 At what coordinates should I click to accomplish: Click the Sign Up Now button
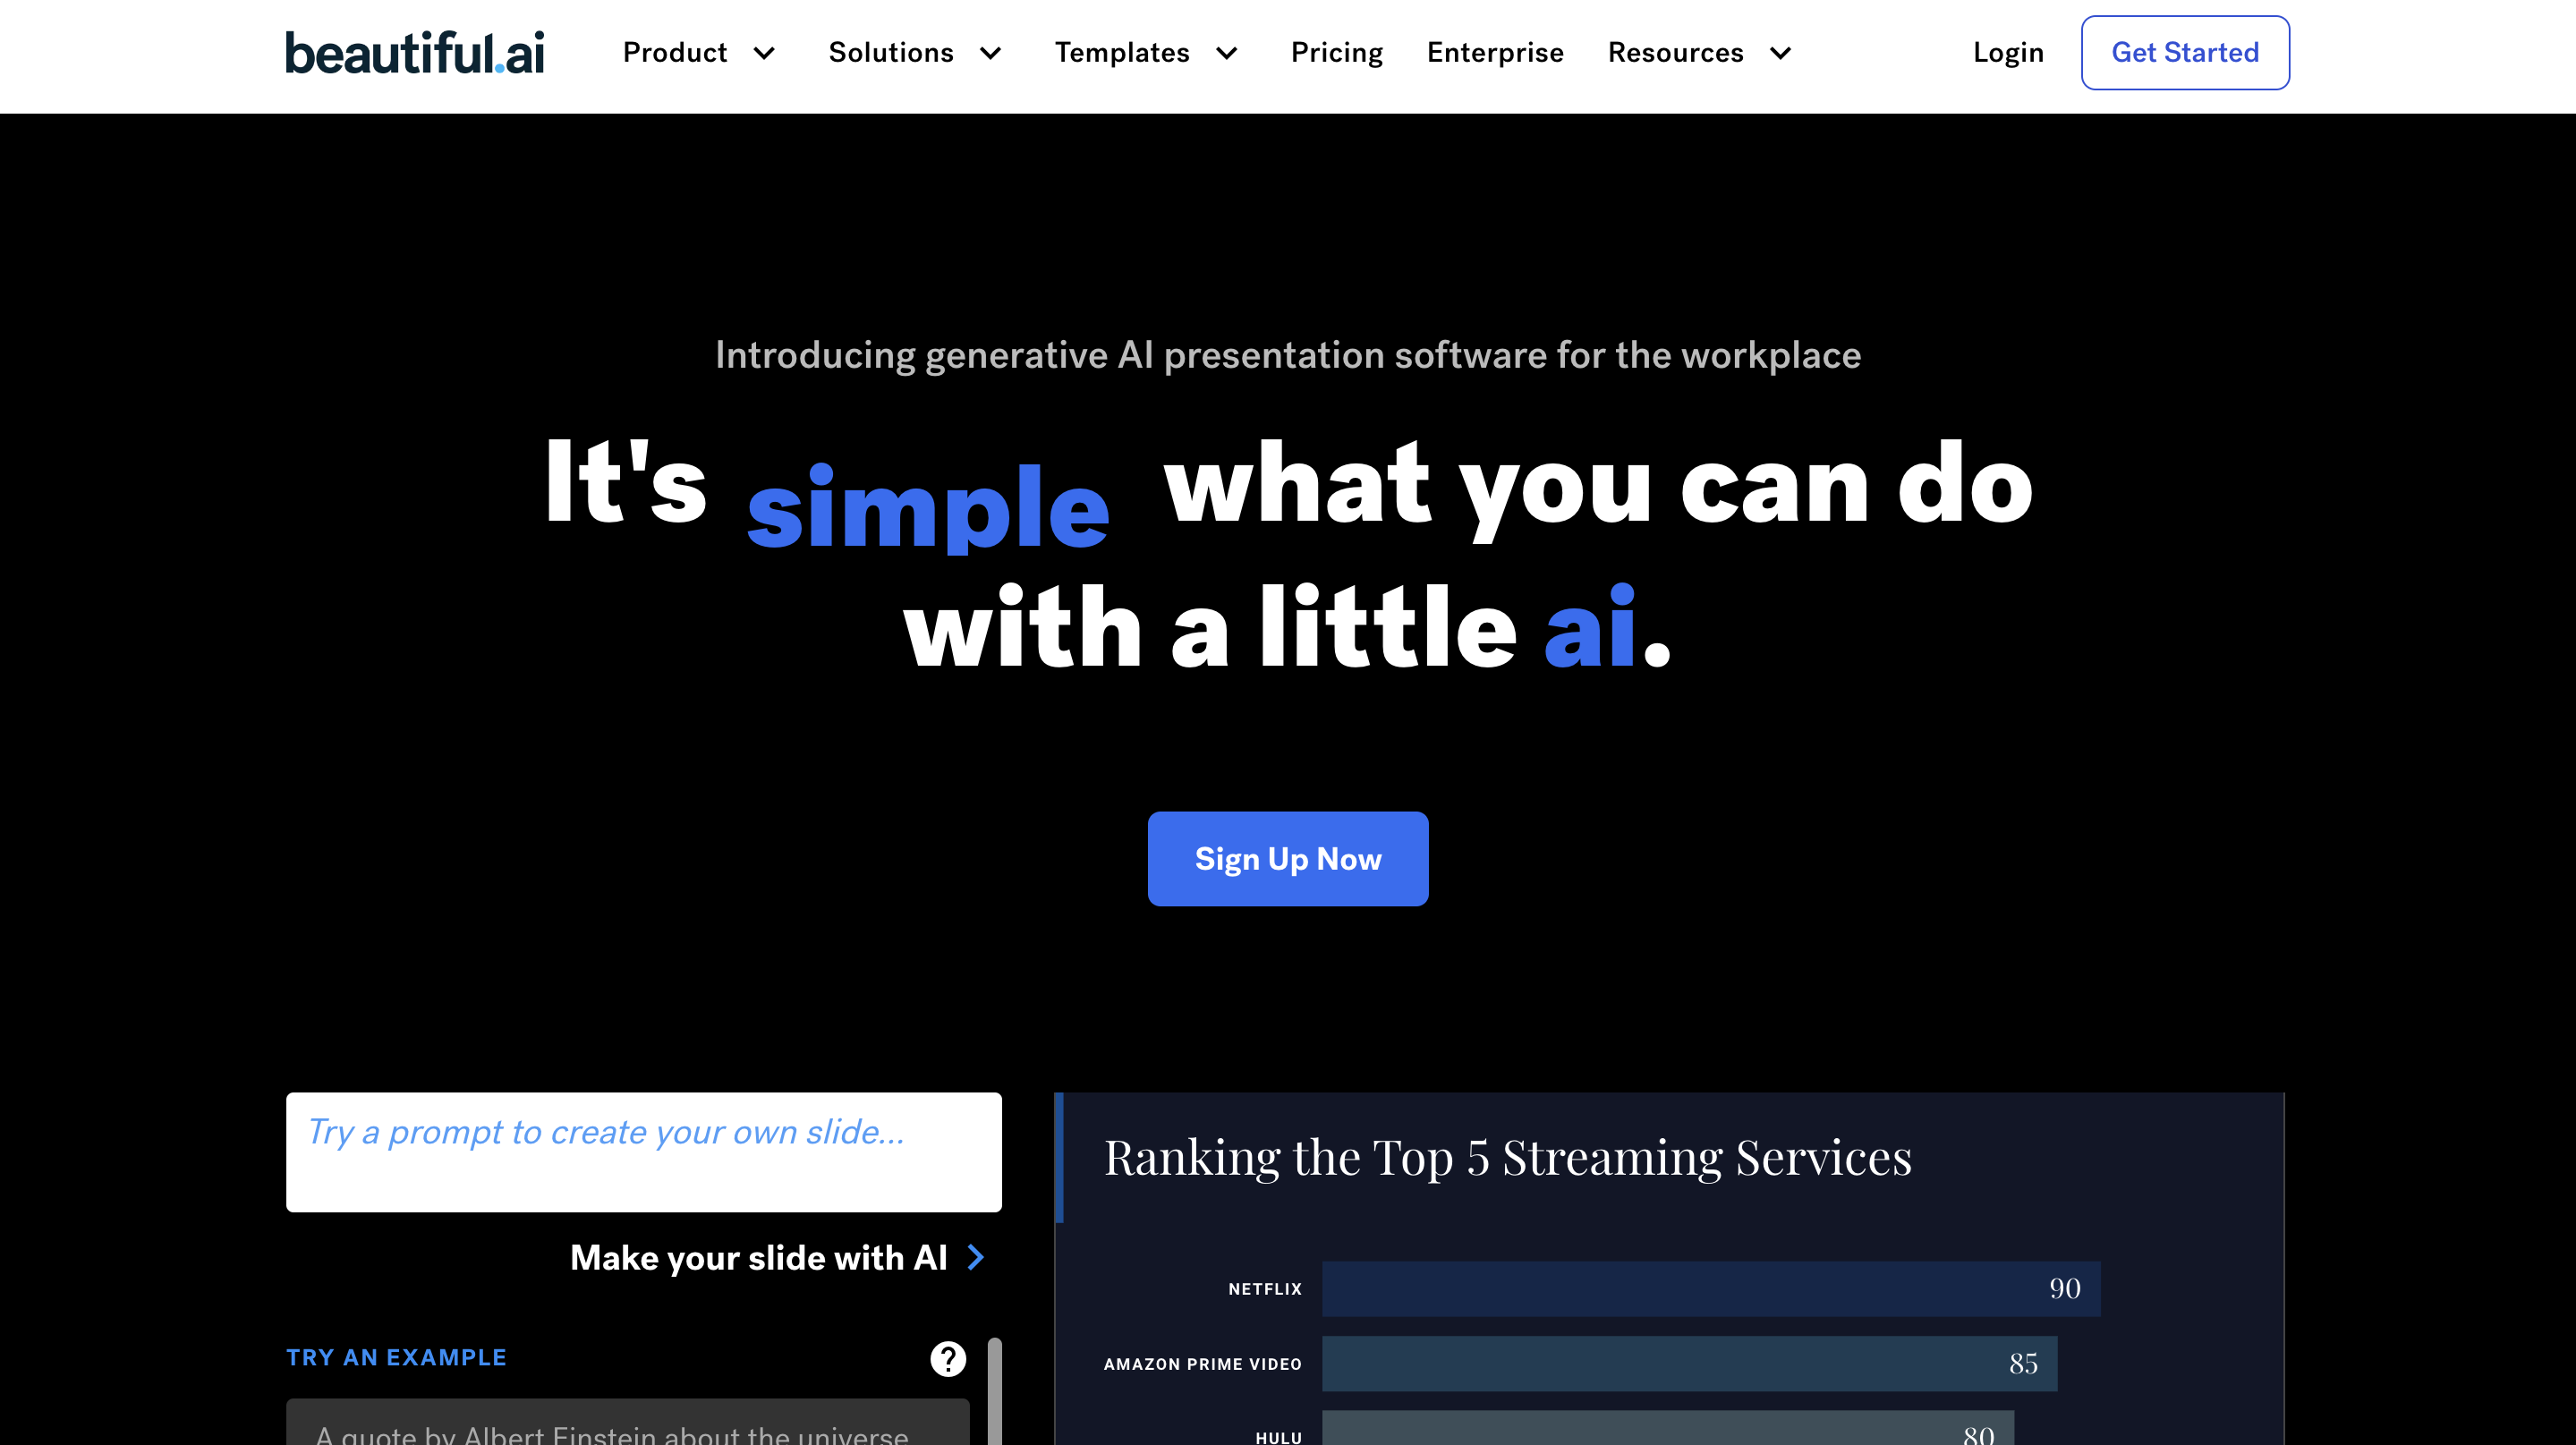(1288, 858)
